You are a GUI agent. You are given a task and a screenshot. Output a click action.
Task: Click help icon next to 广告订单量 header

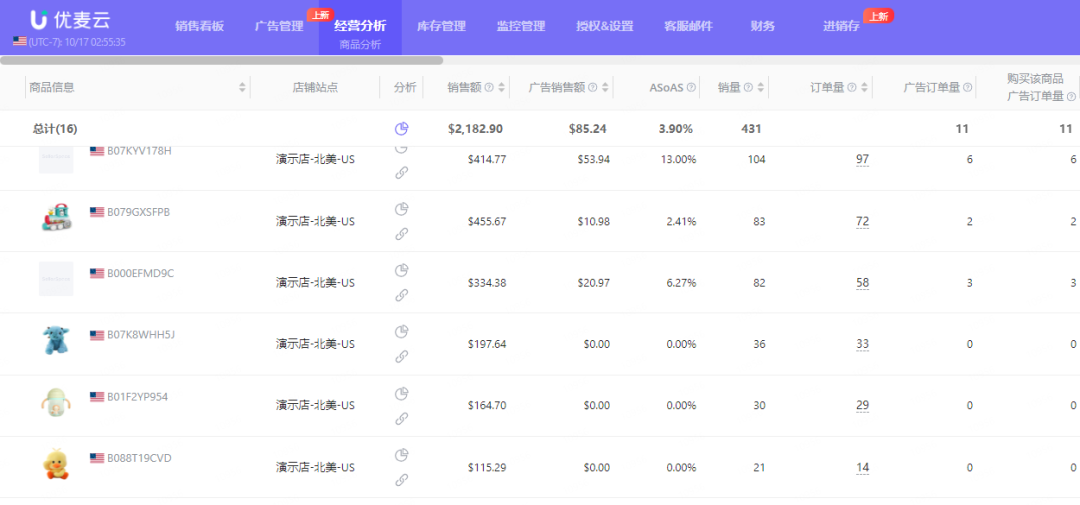pos(968,87)
